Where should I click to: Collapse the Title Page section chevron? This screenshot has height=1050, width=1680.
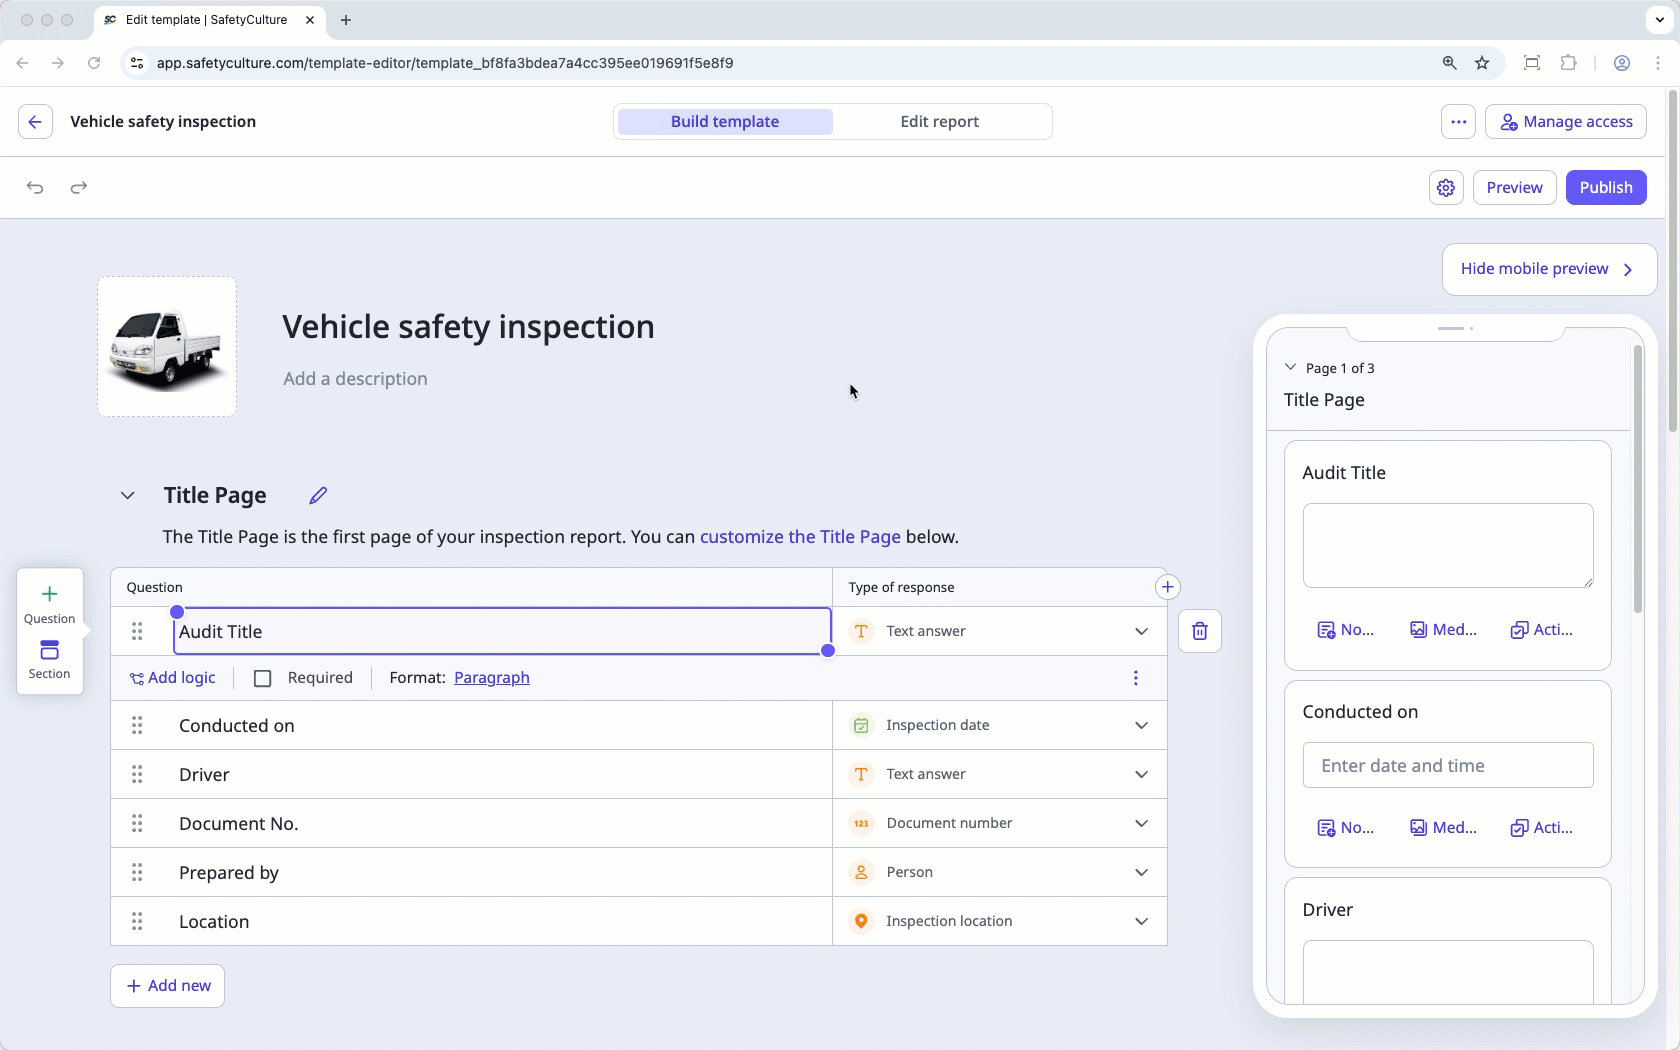[128, 495]
